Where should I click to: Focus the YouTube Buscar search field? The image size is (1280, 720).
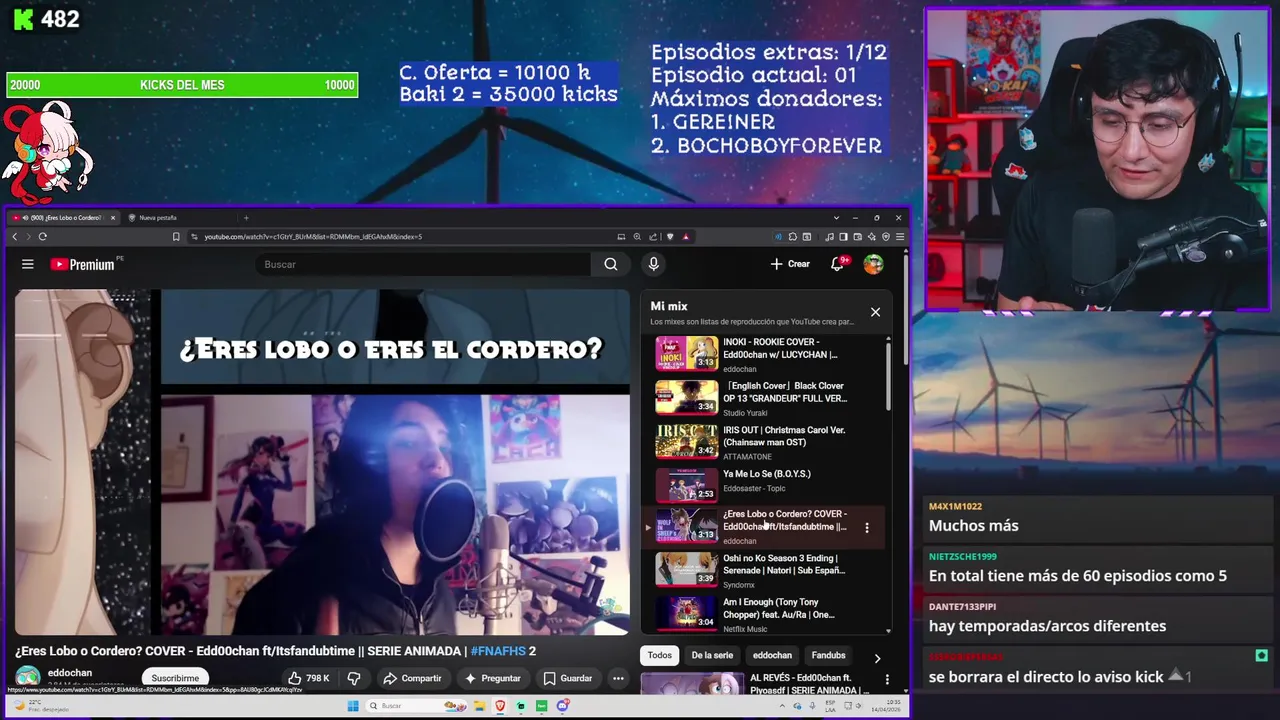(x=425, y=264)
